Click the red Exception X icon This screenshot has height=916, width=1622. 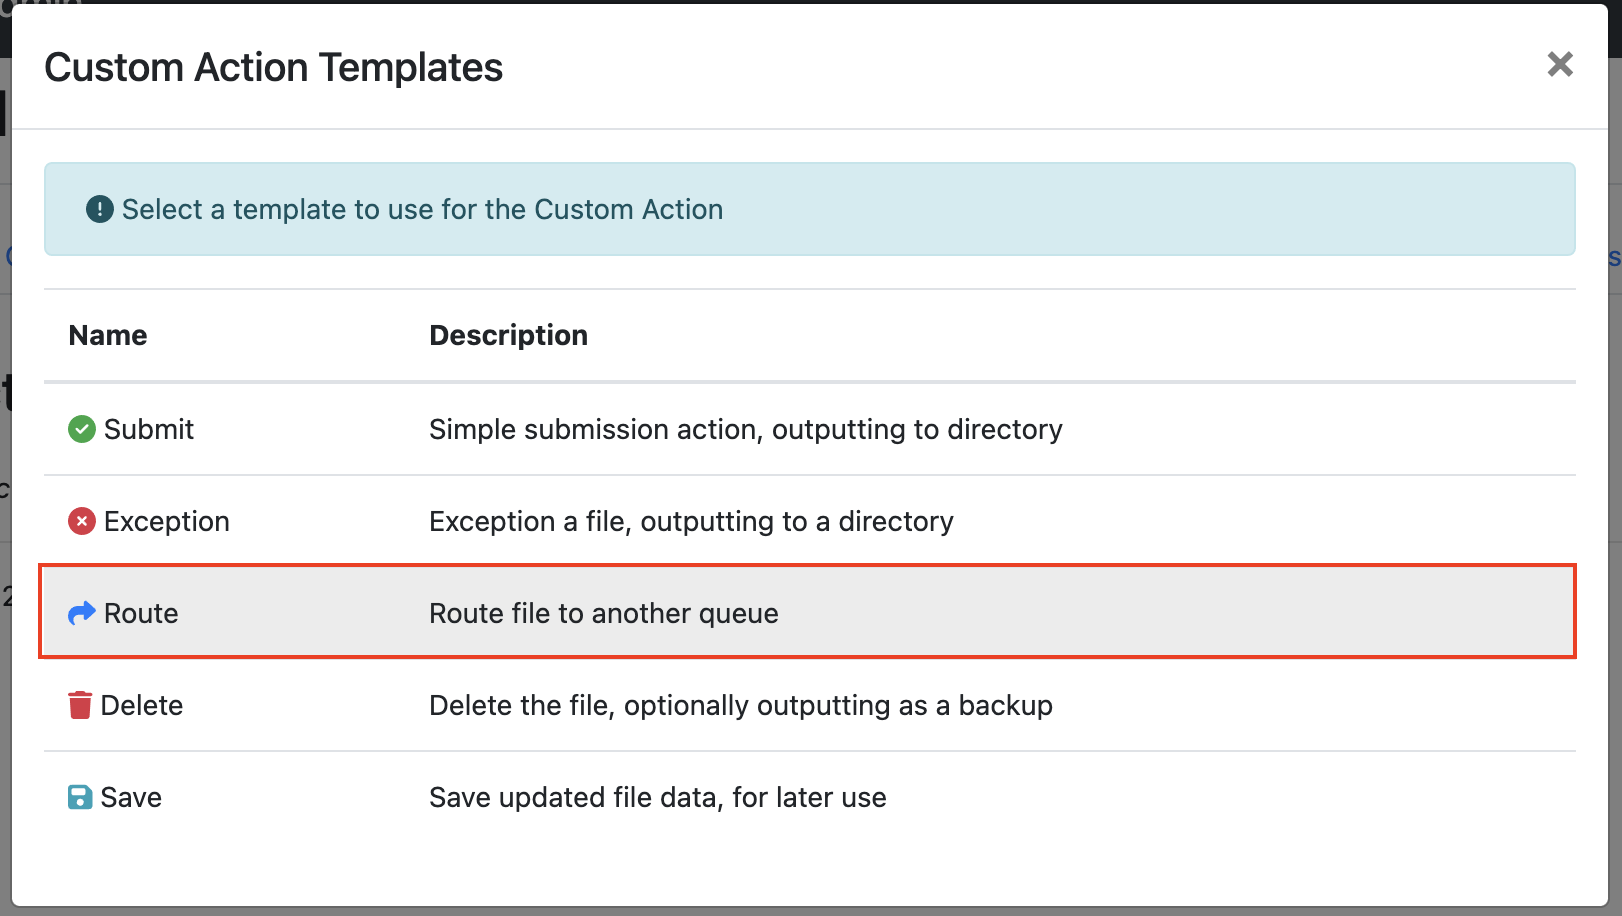click(x=81, y=521)
